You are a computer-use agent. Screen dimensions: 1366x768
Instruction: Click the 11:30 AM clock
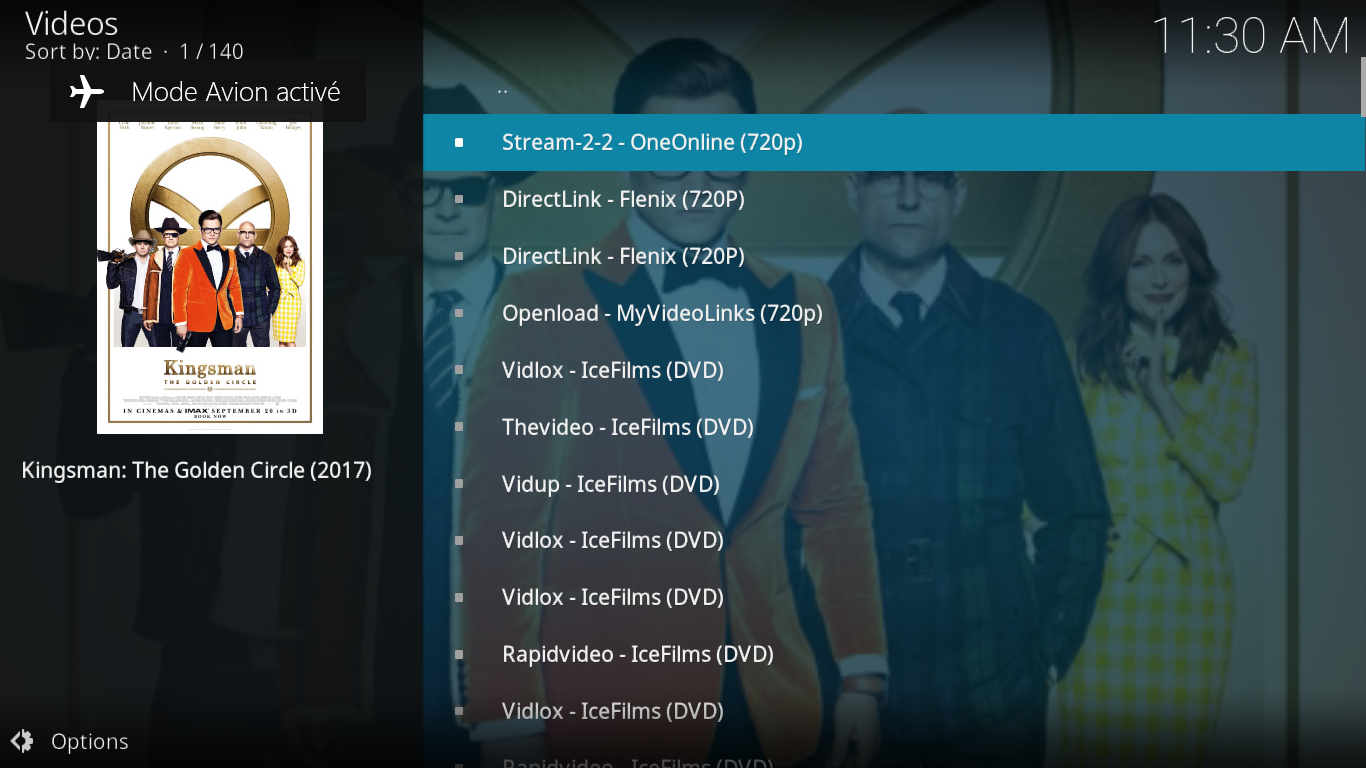click(x=1251, y=37)
